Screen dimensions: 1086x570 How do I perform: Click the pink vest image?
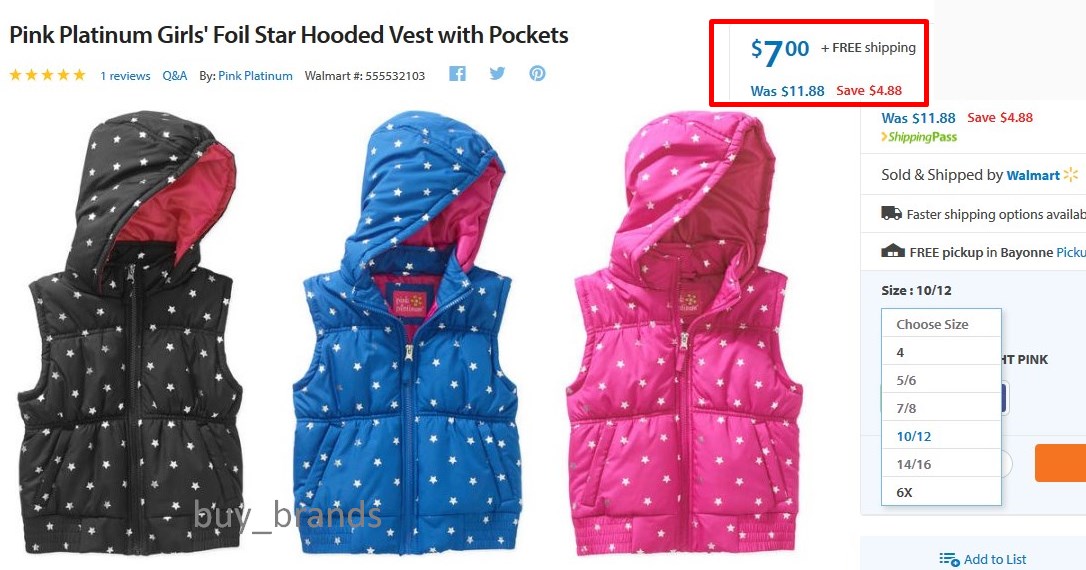[x=684, y=333]
